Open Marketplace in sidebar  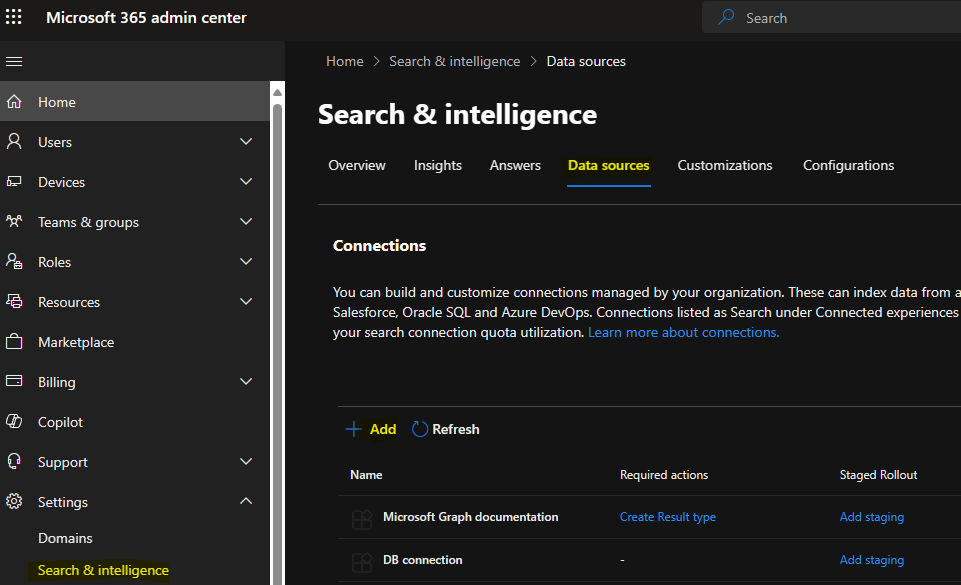(76, 342)
